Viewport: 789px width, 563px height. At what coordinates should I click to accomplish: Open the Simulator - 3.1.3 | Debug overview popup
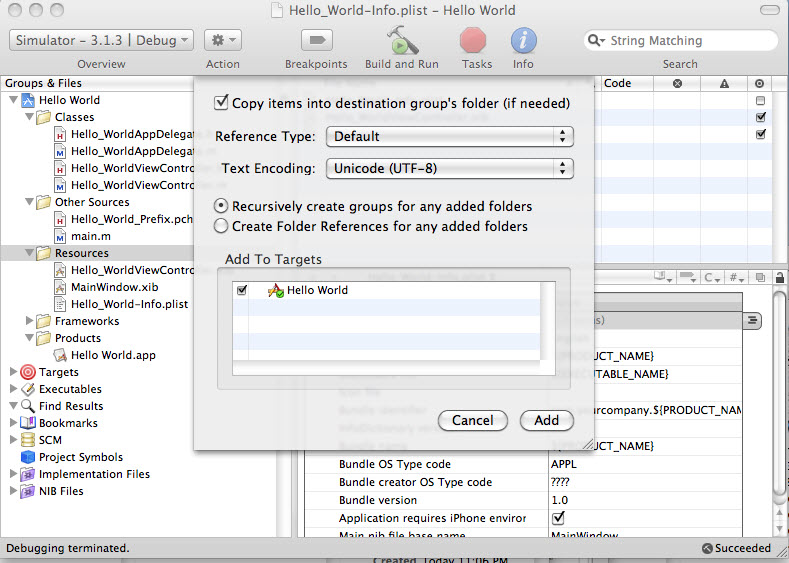pos(101,40)
